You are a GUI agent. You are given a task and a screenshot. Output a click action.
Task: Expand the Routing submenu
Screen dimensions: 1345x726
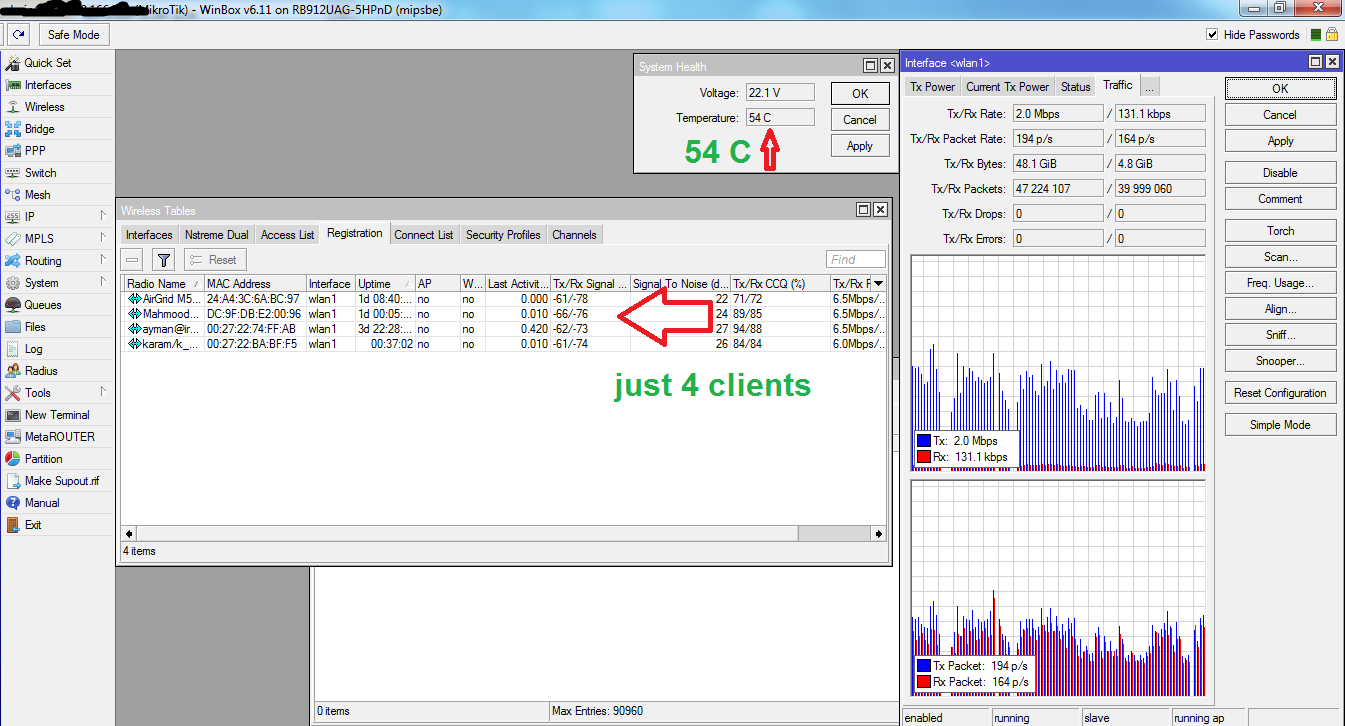103,261
